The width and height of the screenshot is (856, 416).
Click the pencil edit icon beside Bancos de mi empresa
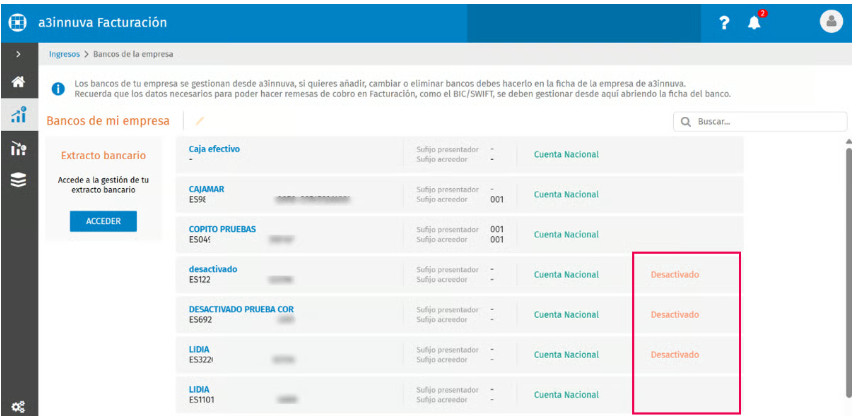200,121
